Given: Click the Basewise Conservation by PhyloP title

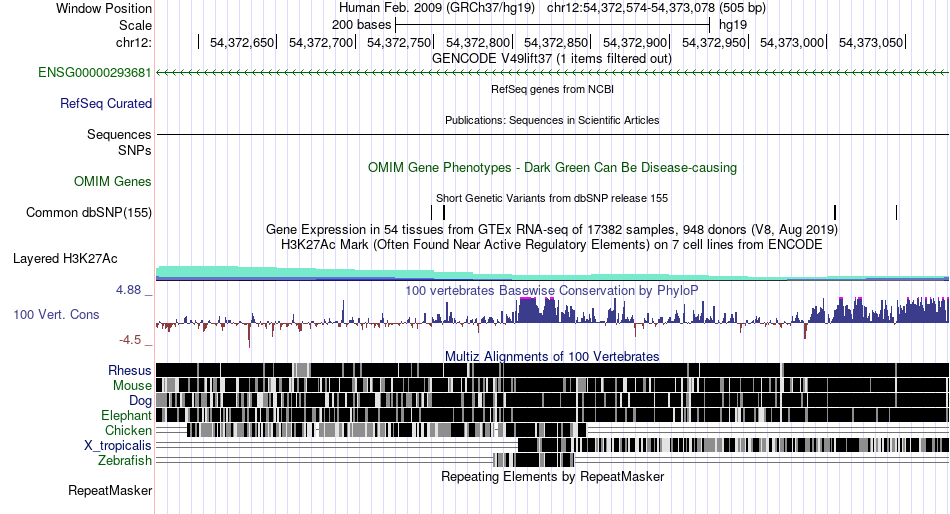Looking at the screenshot, I should (552, 290).
